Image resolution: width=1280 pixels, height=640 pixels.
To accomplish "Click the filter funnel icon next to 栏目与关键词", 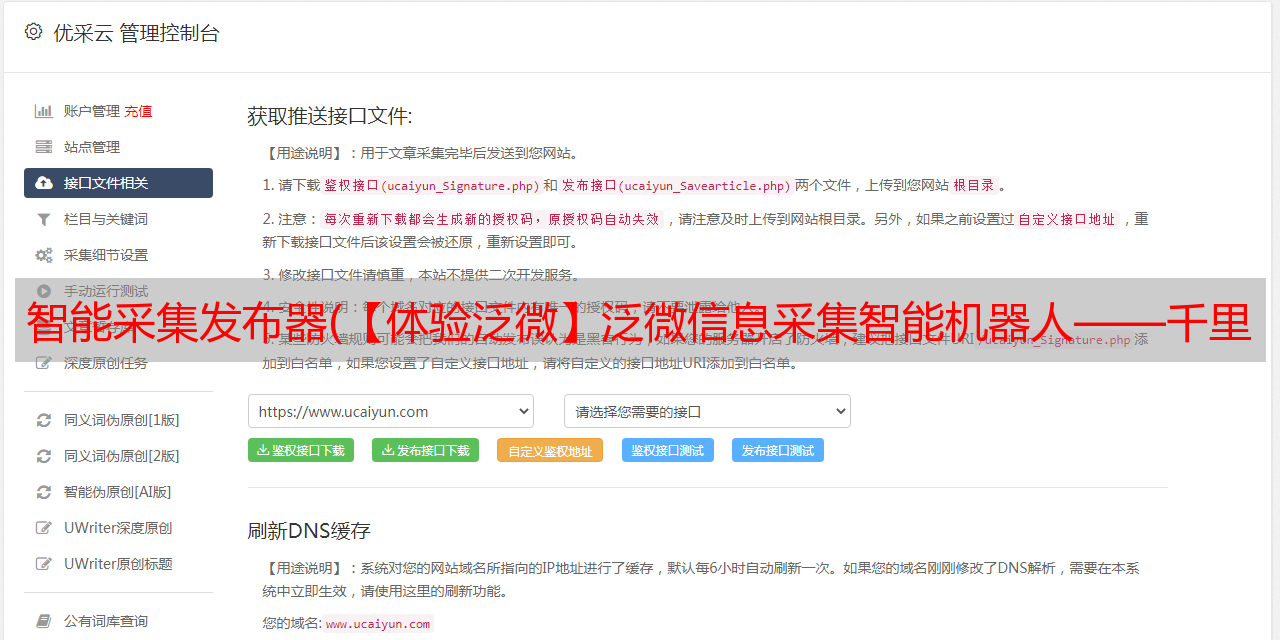I will click(44, 219).
